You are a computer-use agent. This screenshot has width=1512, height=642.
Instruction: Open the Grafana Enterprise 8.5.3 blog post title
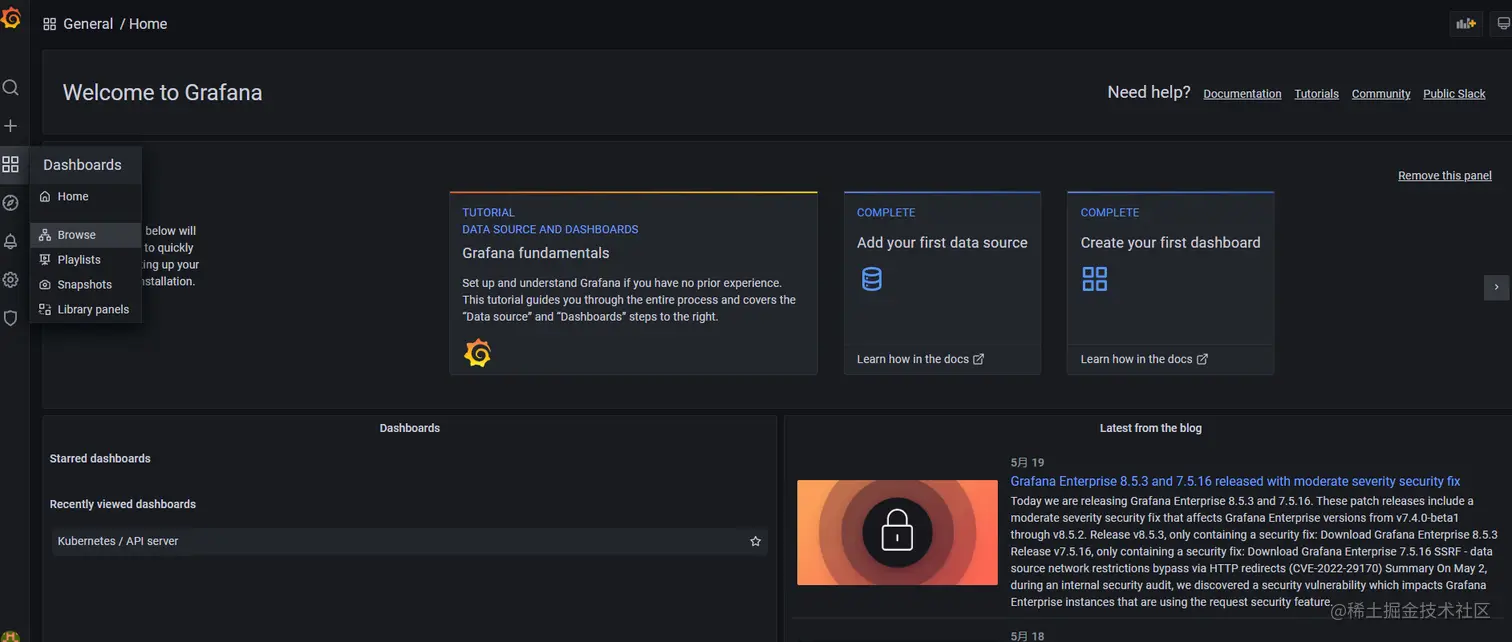pos(1235,481)
